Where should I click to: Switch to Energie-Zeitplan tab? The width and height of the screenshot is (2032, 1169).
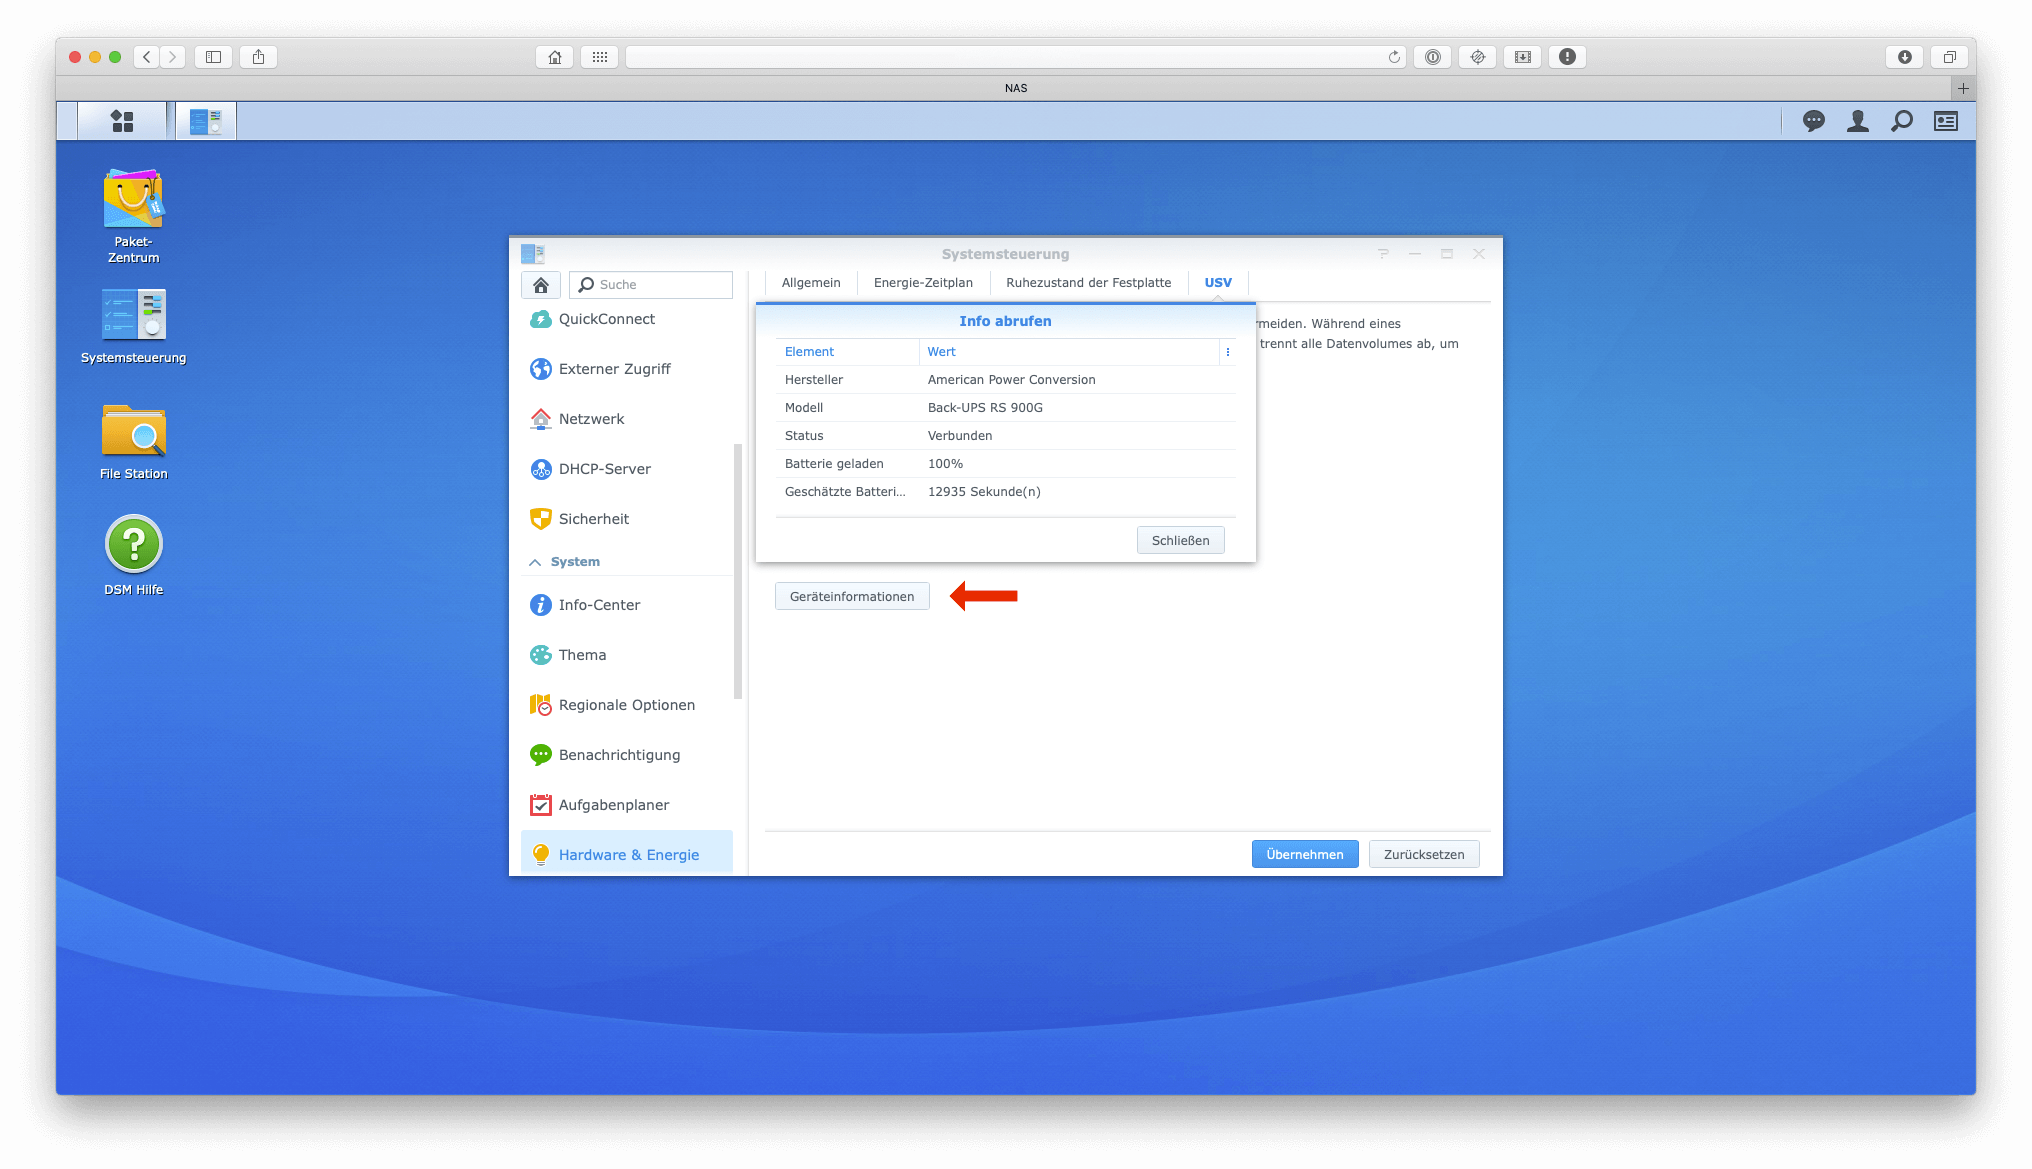[923, 283]
